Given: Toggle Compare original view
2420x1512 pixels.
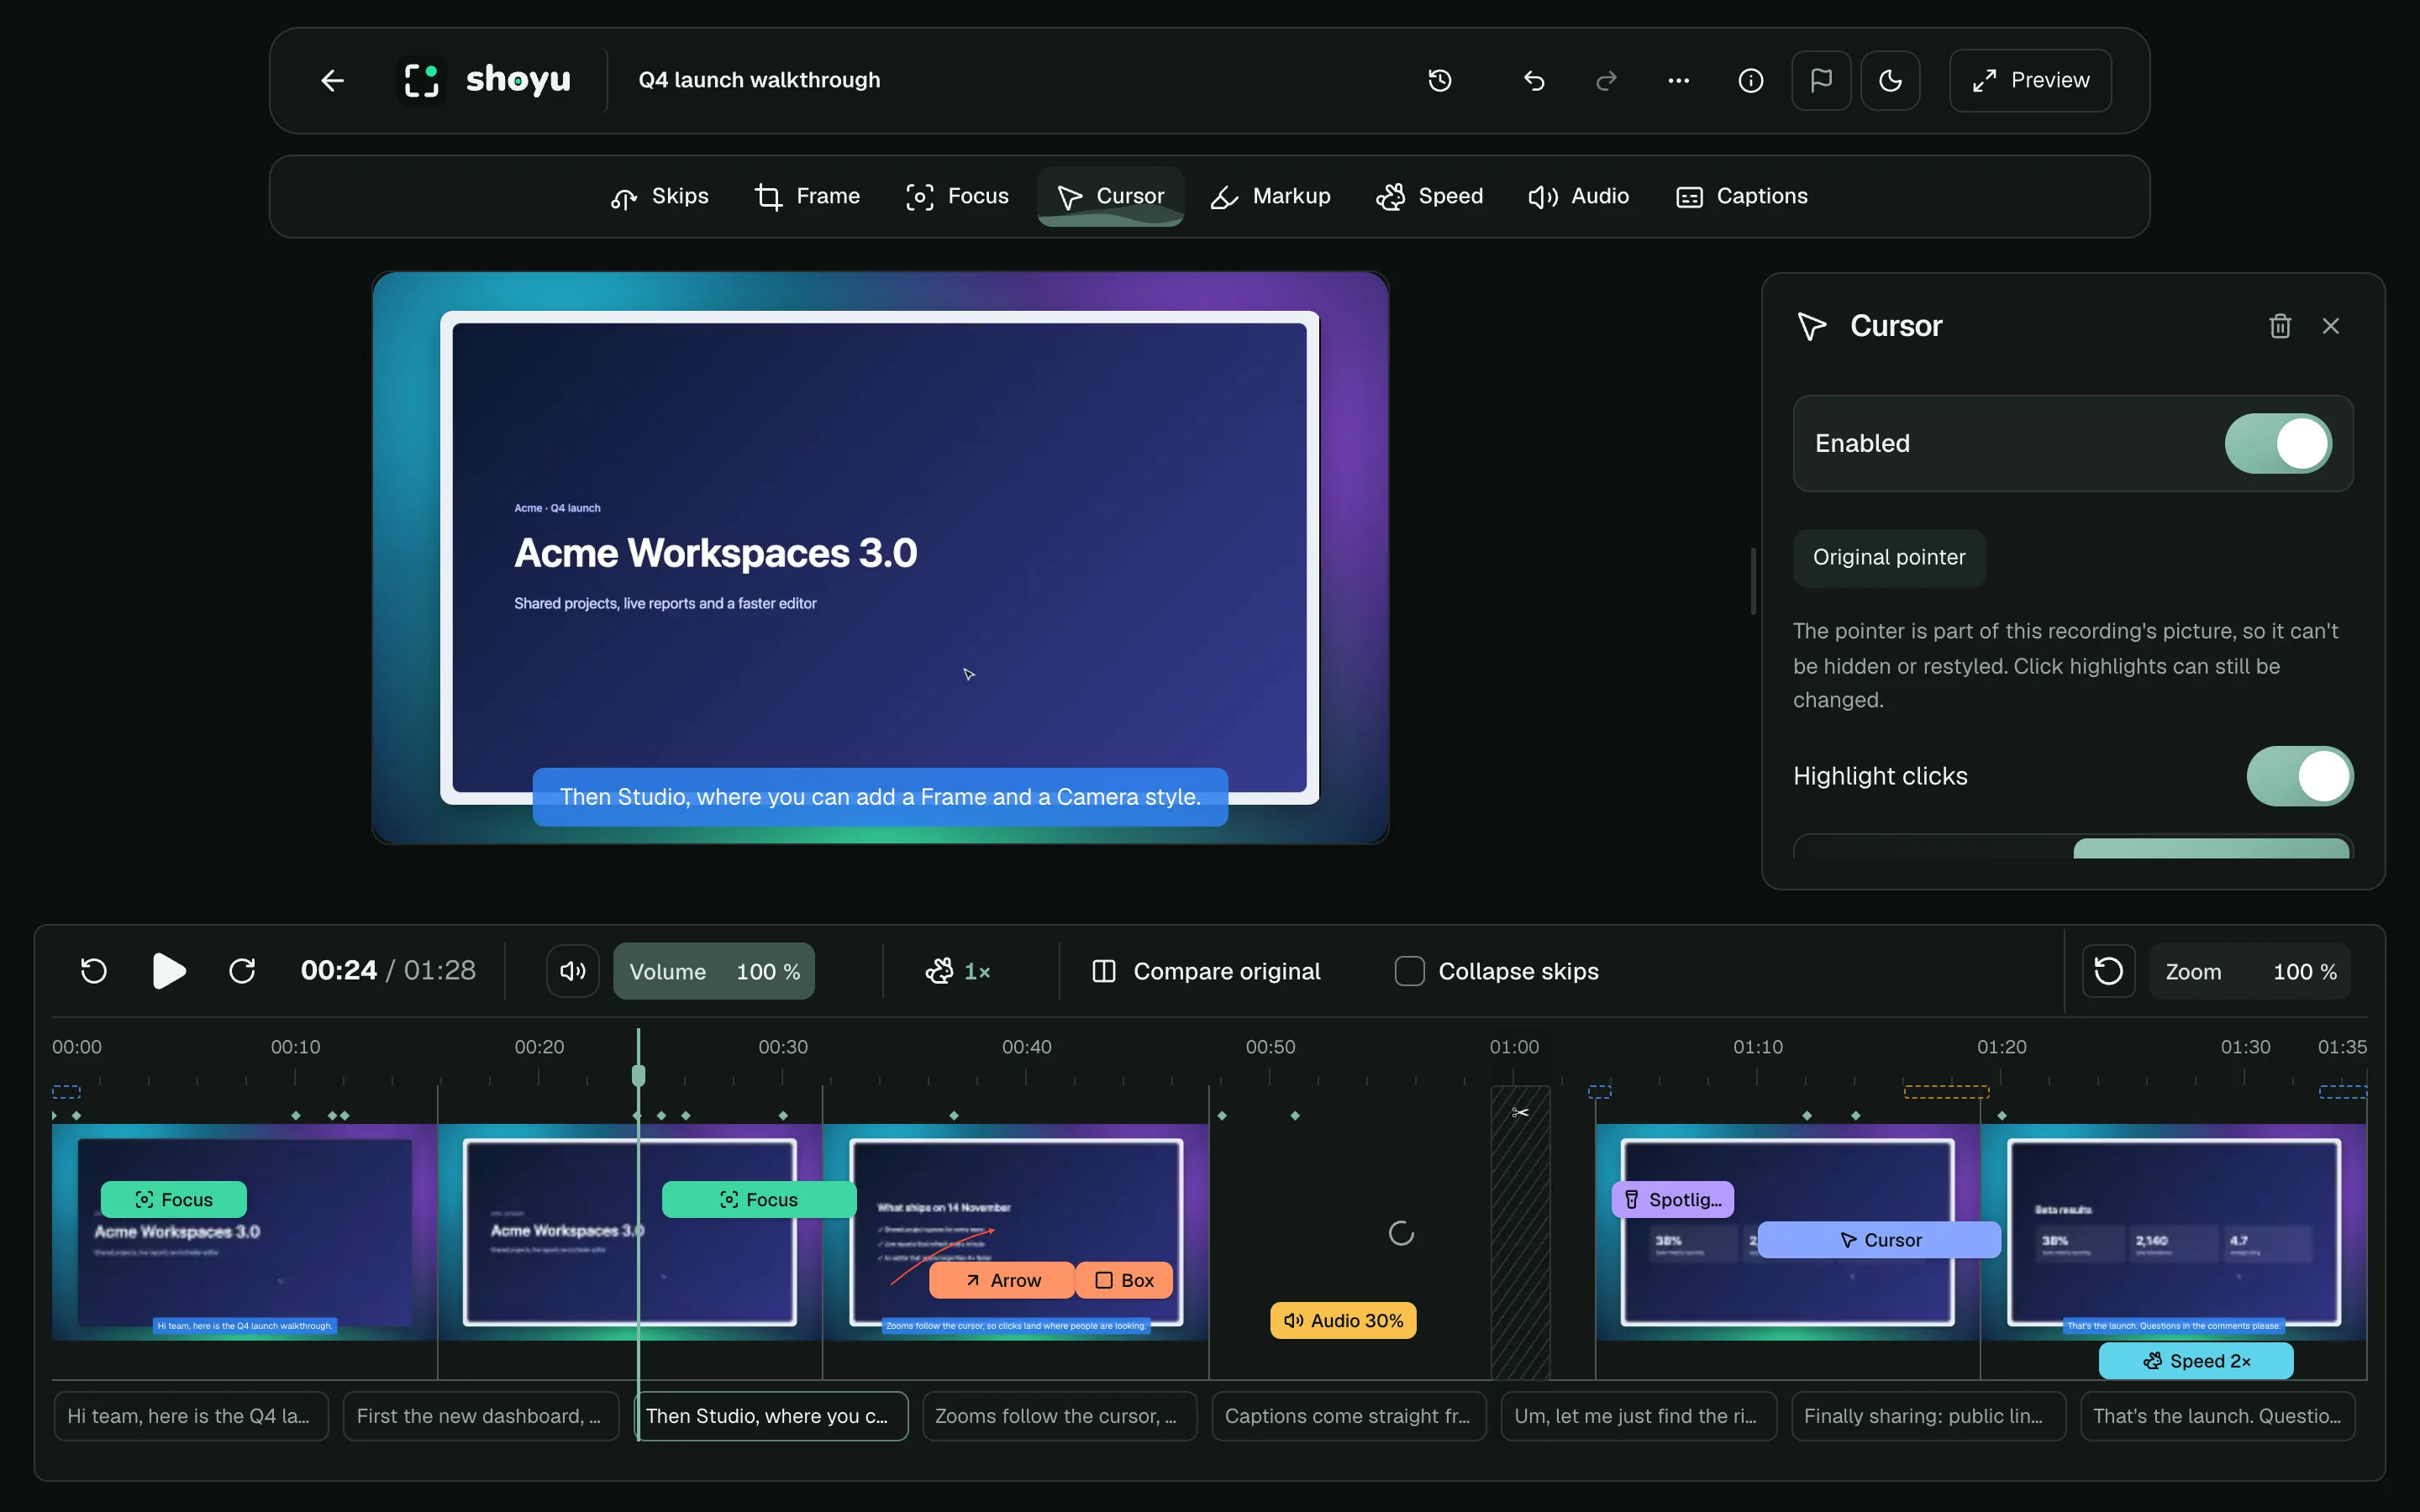Looking at the screenshot, I should [1207, 971].
